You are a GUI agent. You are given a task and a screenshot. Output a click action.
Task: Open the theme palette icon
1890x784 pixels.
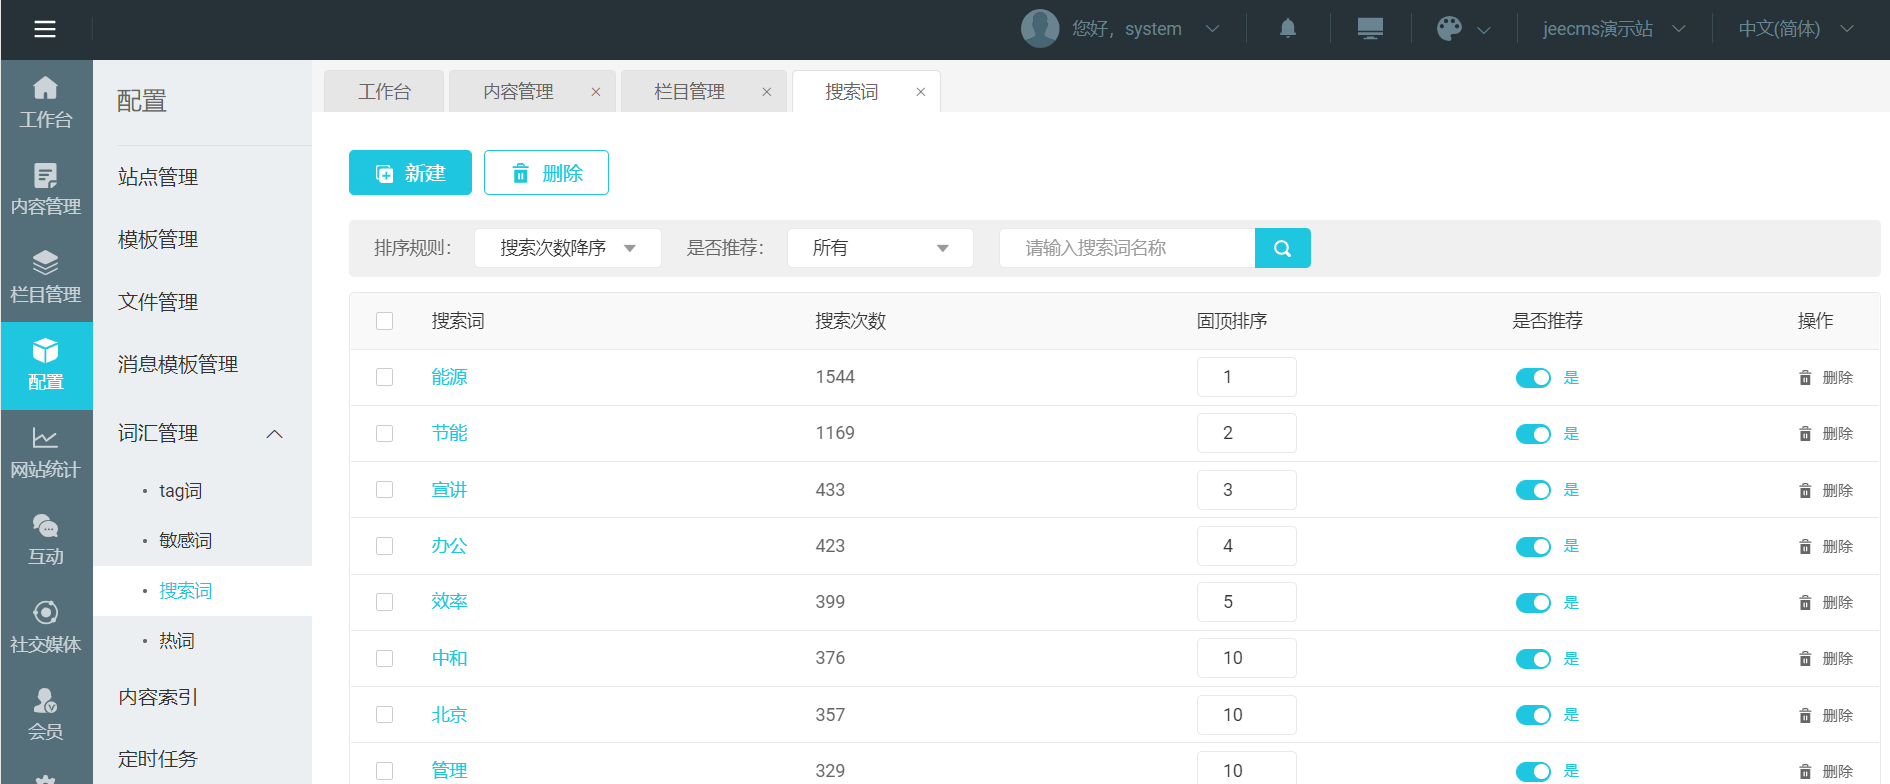[1449, 29]
